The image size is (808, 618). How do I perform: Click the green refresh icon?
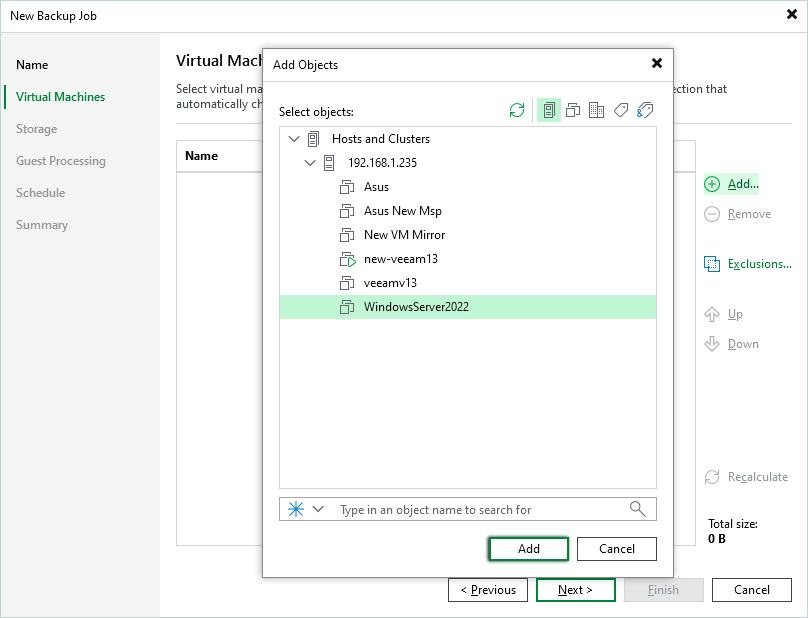[x=516, y=111]
